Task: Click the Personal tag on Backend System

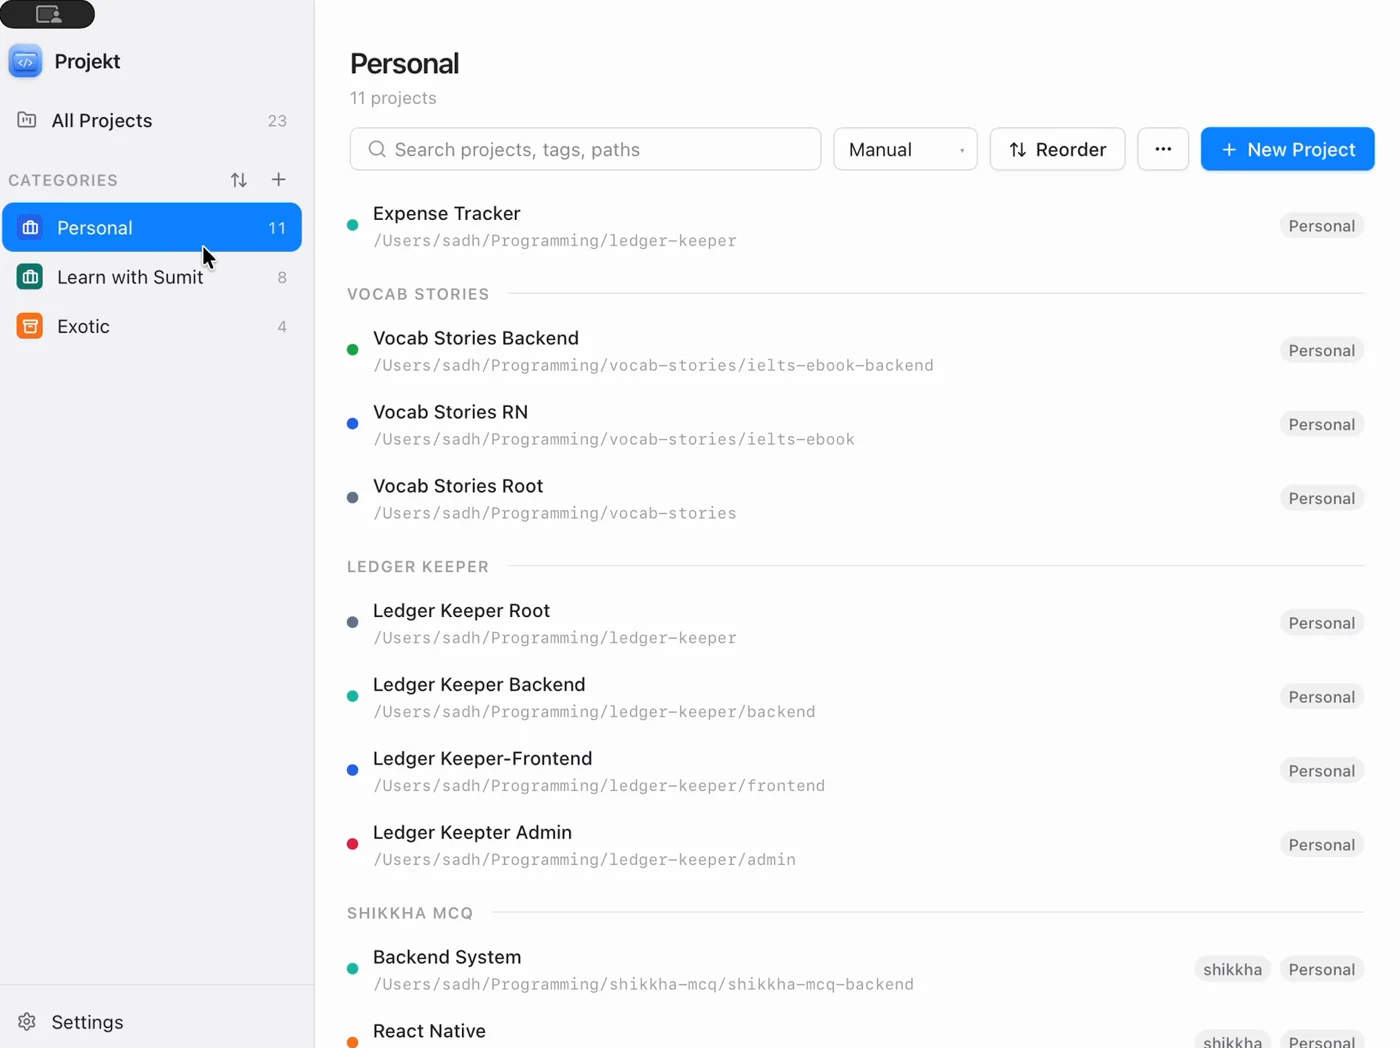Action: point(1322,969)
